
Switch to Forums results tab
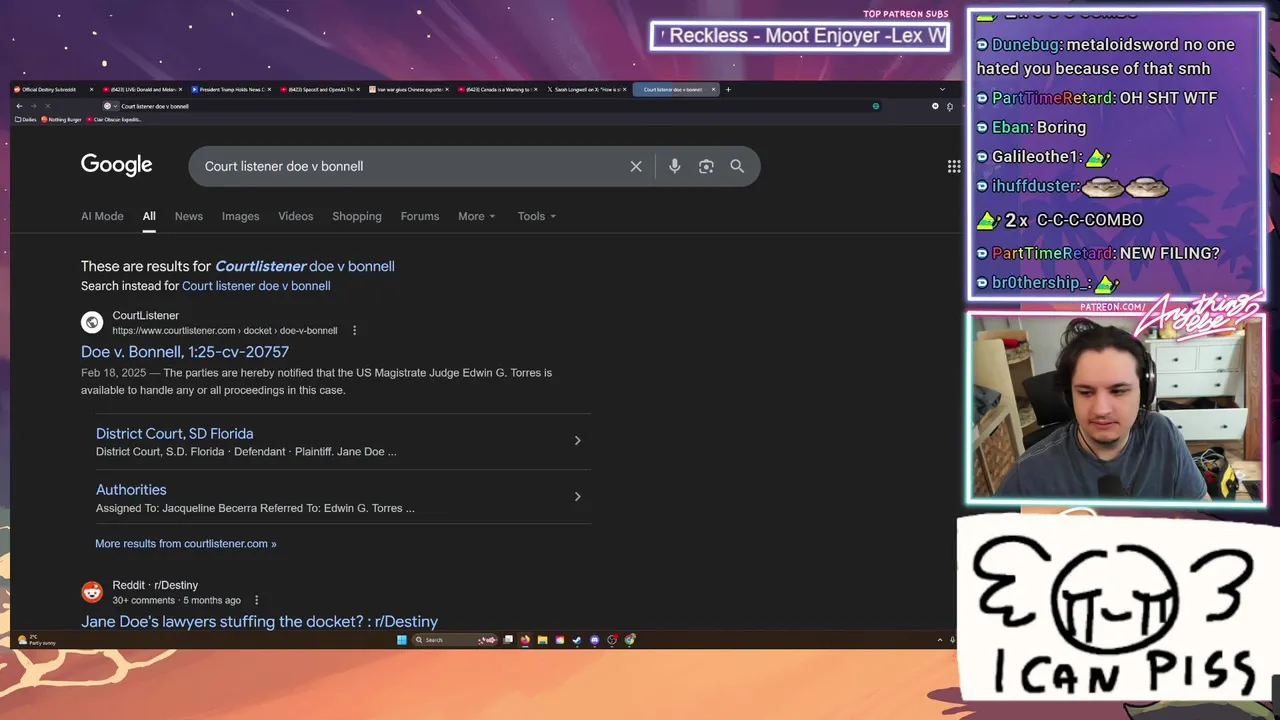tap(420, 216)
